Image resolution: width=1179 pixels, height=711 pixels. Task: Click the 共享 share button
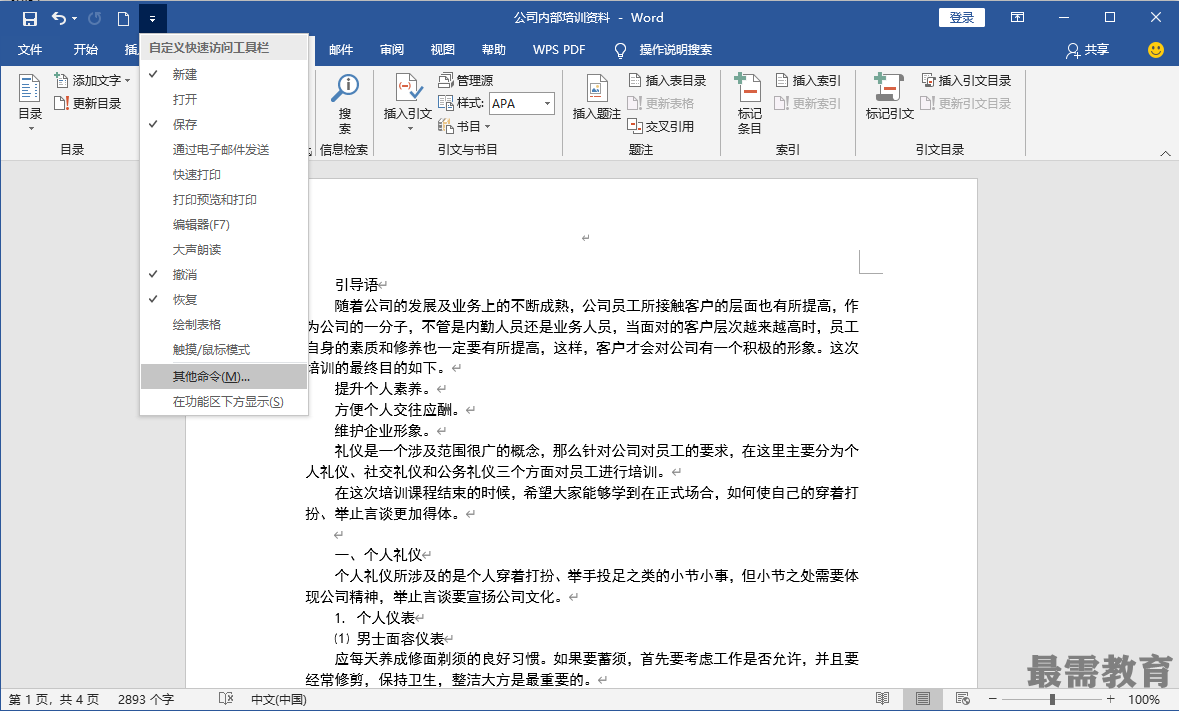[x=1087, y=50]
